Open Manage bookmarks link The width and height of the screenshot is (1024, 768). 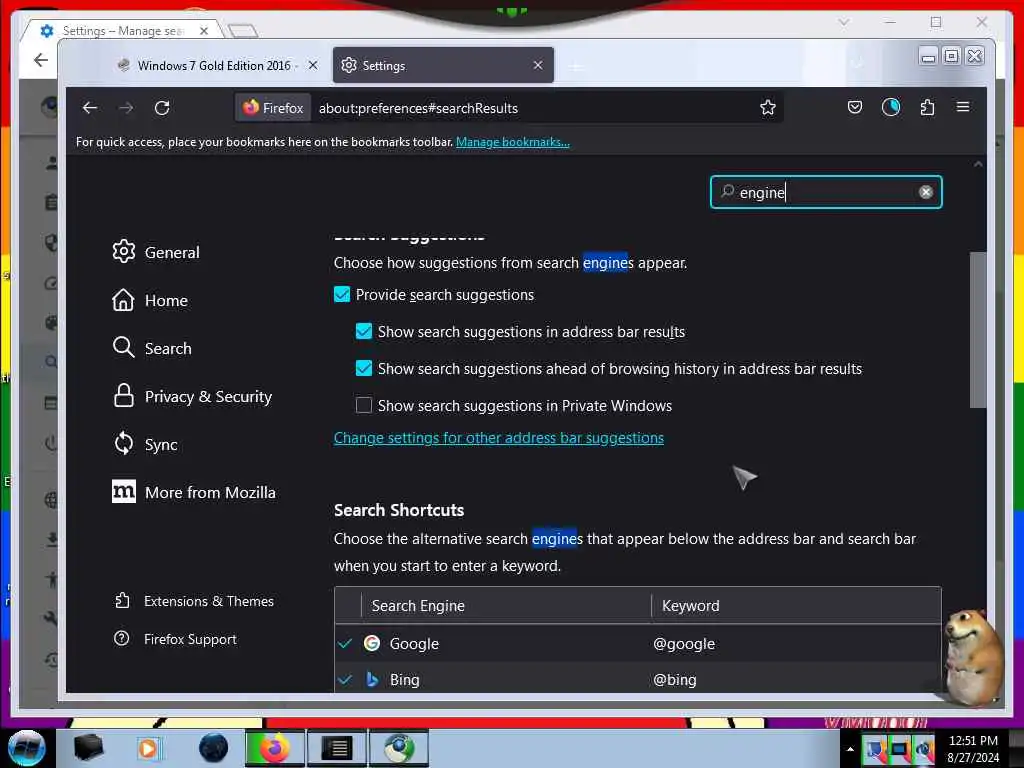point(513,142)
